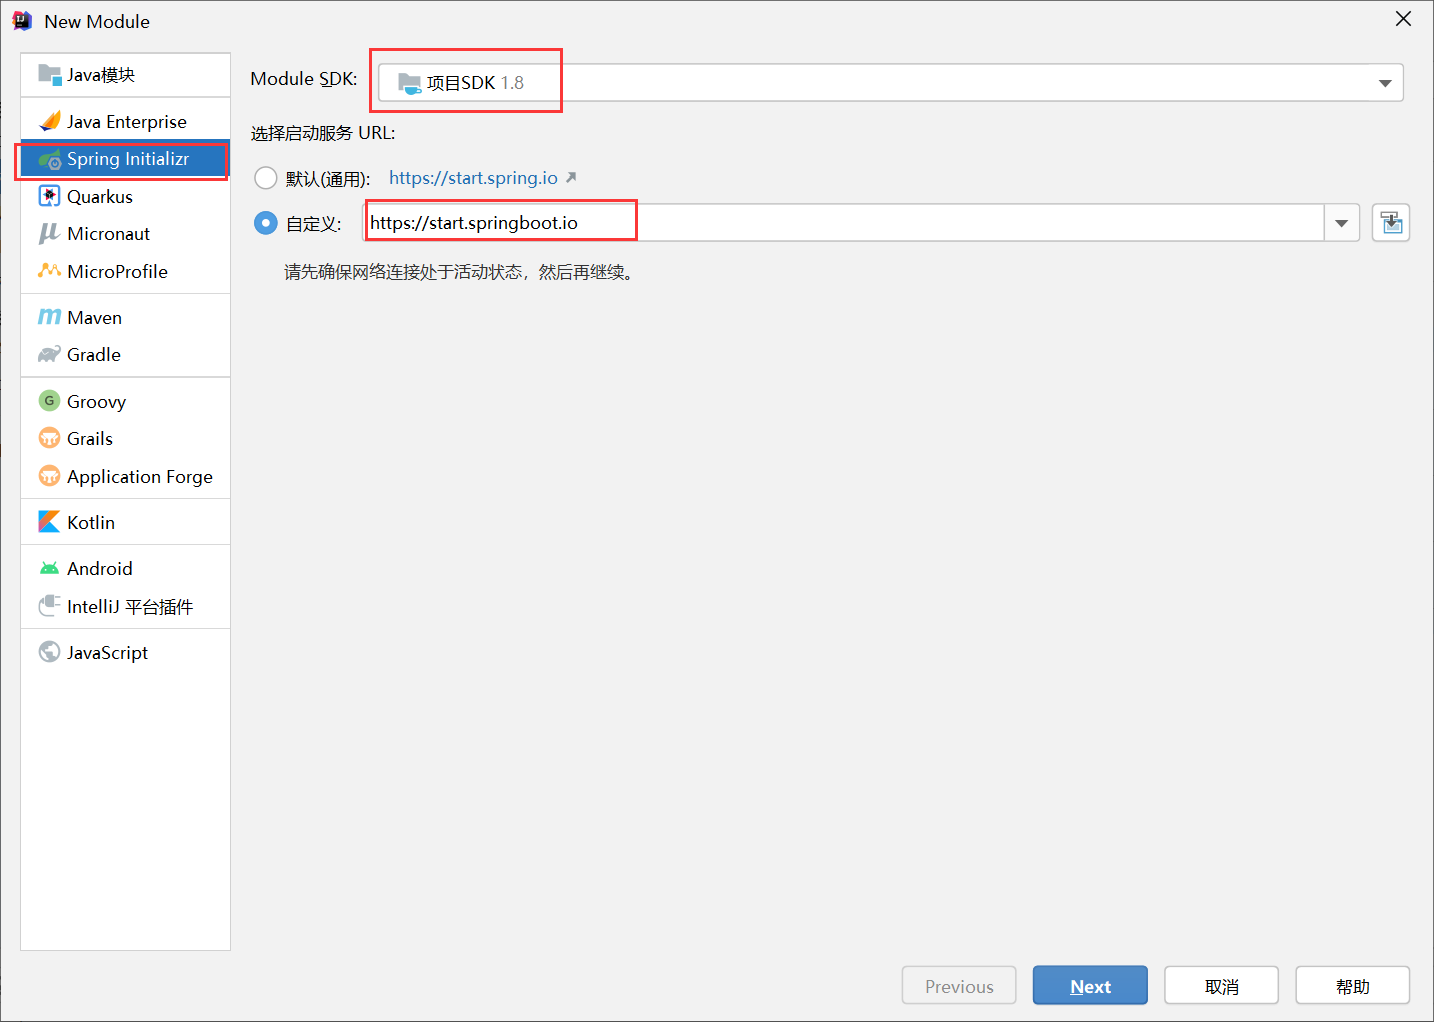Screen dimensions: 1434x1022
Task: Click the Quarkus icon
Action: tap(49, 196)
